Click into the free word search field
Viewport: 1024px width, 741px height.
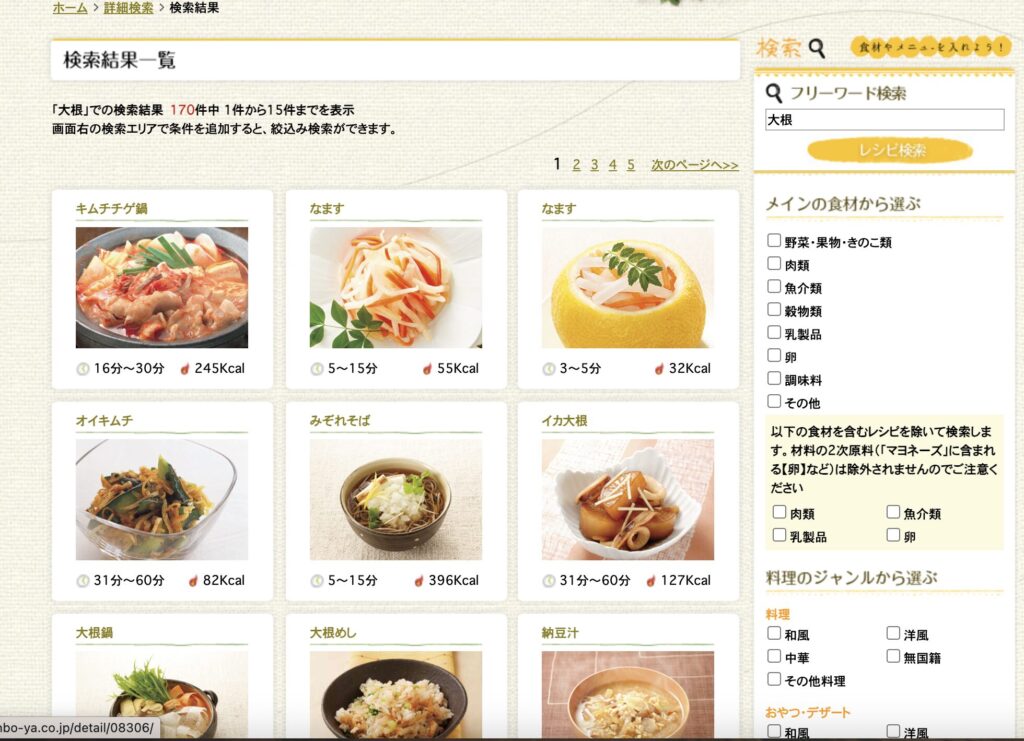[x=884, y=119]
